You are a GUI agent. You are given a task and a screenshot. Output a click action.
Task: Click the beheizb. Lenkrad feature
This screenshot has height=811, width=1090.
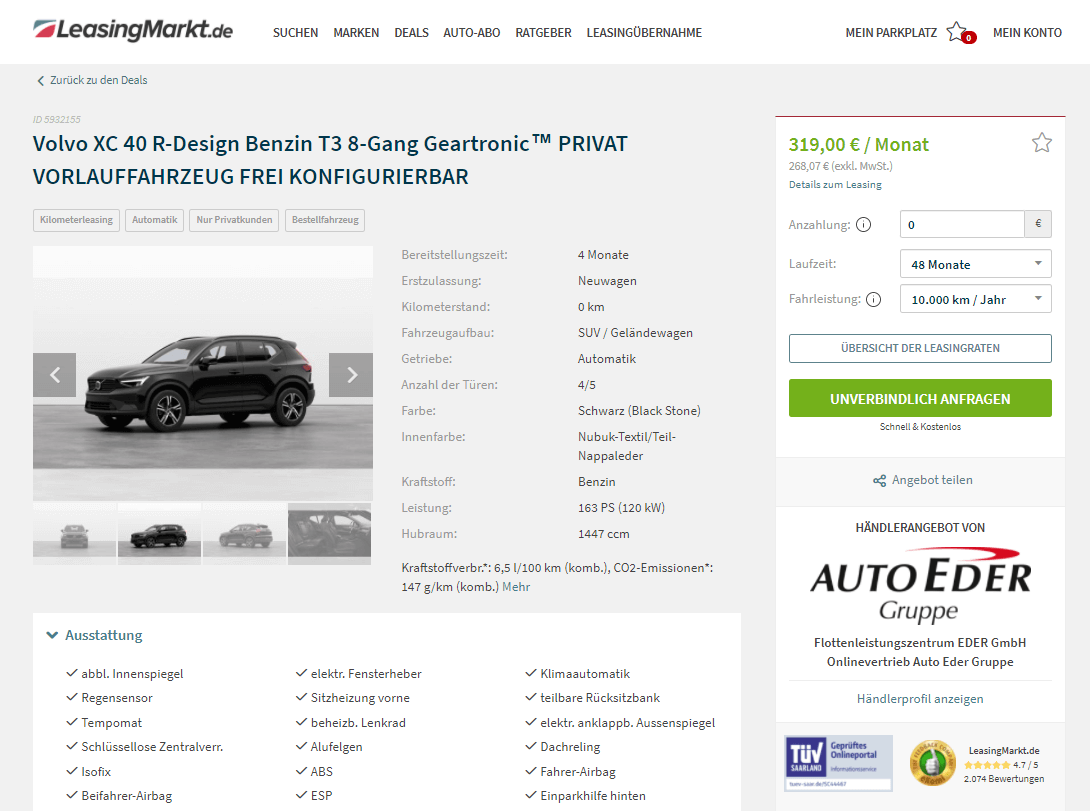click(x=358, y=723)
